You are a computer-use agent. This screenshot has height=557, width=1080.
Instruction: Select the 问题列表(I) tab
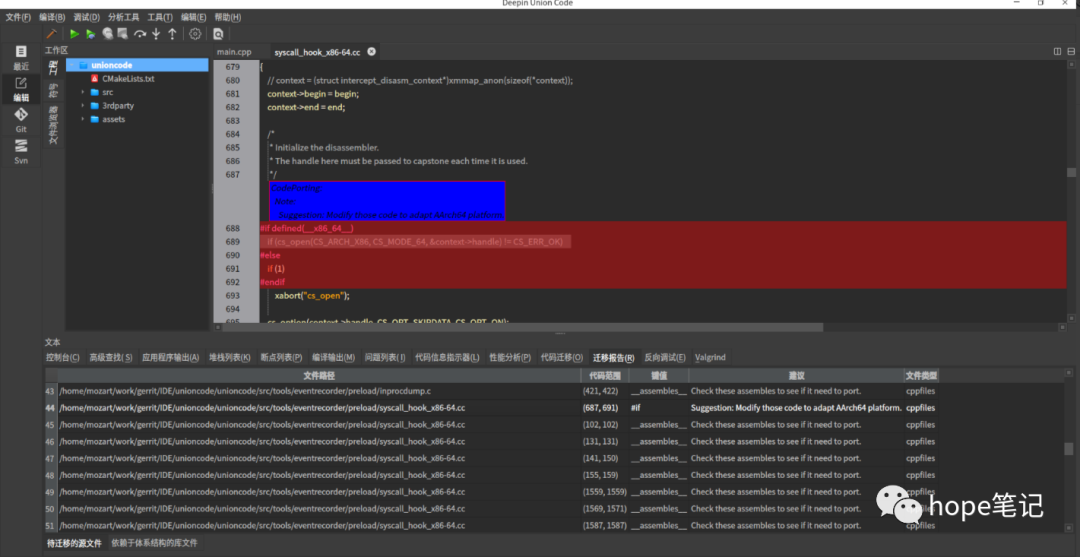(385, 357)
